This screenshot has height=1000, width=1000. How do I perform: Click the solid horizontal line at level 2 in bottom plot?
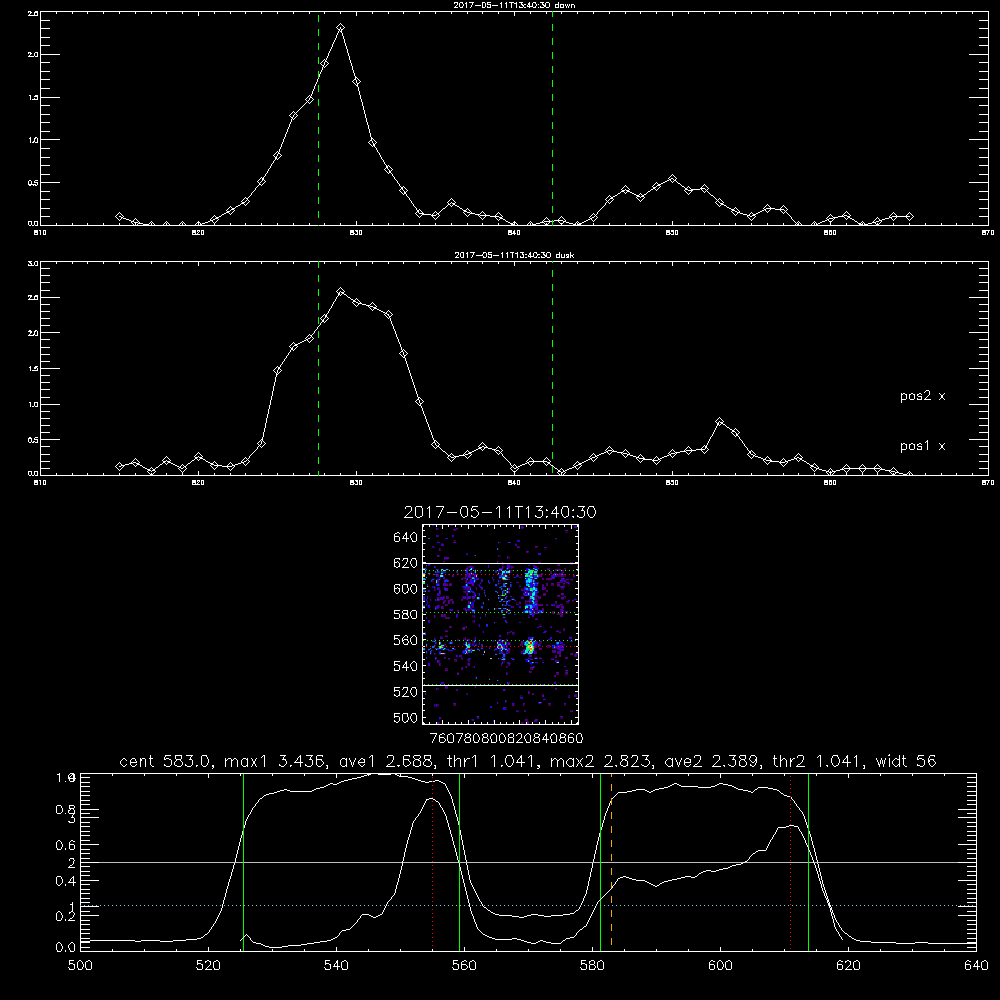click(528, 862)
